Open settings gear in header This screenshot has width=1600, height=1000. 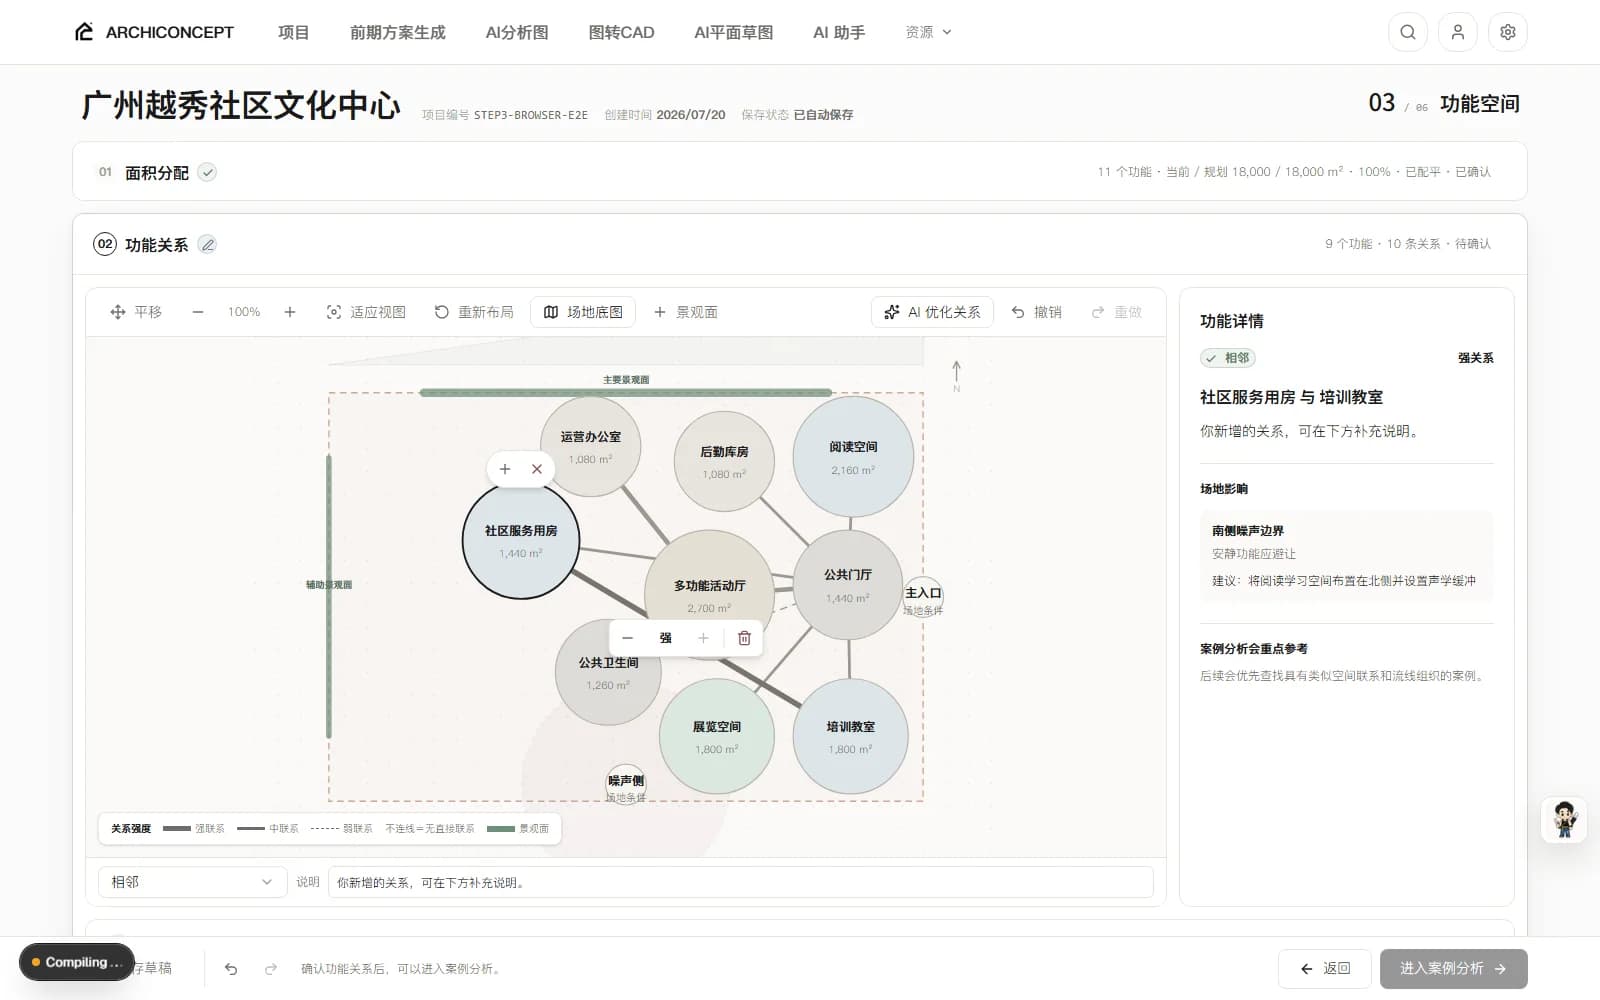[1507, 32]
